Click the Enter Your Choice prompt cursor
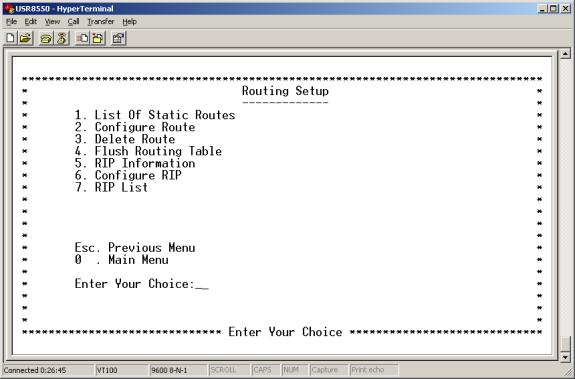The height and width of the screenshot is (379, 575). pyautogui.click(x=202, y=285)
